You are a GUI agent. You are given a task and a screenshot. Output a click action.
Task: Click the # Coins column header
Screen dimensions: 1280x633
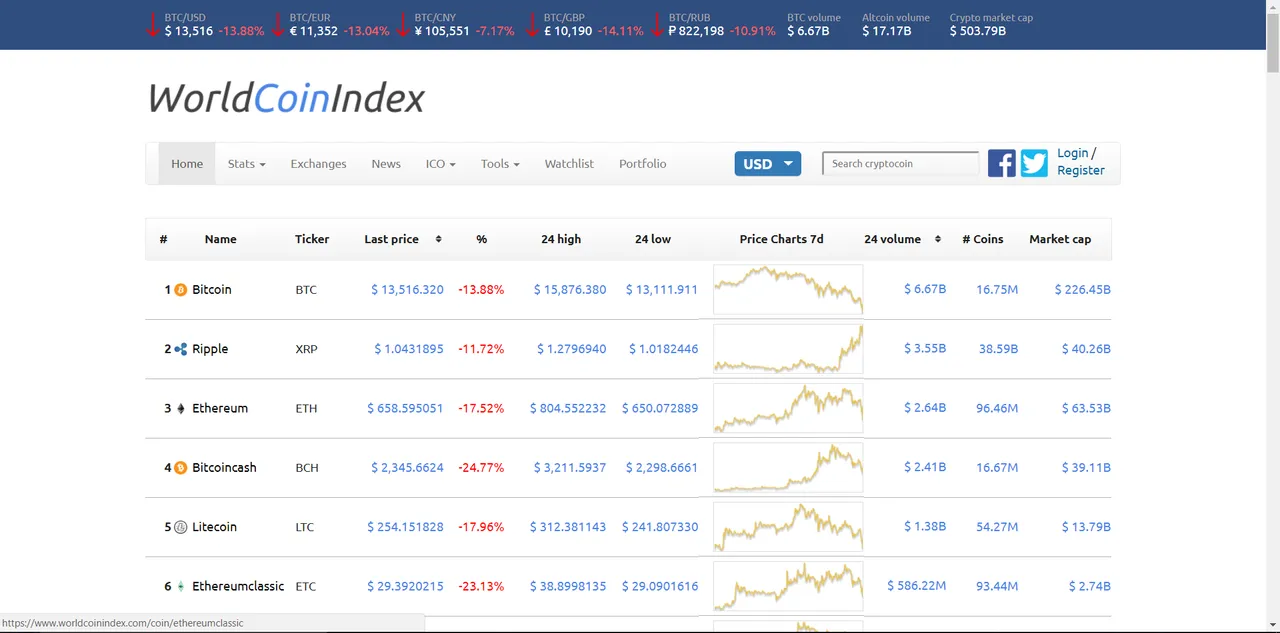tap(982, 239)
